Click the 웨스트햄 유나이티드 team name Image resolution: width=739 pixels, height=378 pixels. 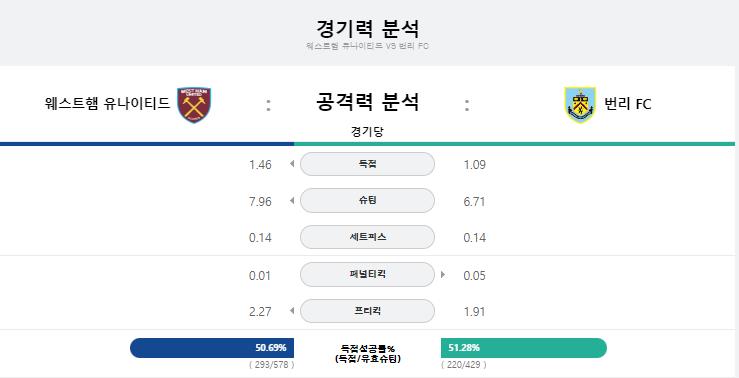coord(107,103)
